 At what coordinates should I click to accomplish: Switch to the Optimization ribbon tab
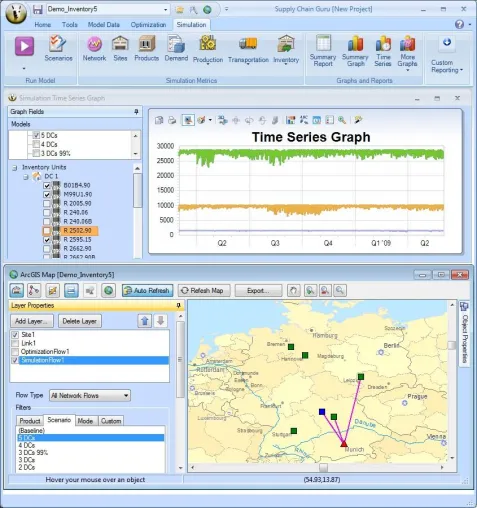[148, 25]
